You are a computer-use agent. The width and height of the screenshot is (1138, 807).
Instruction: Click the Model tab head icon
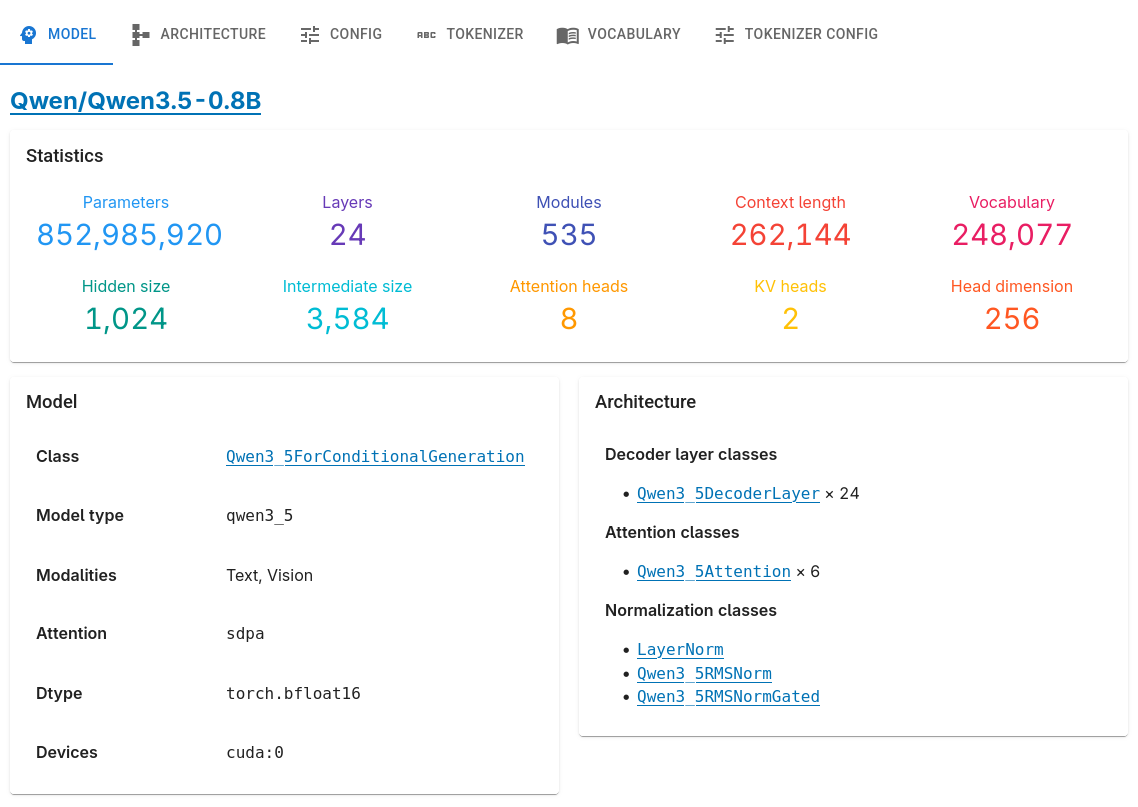tap(28, 34)
